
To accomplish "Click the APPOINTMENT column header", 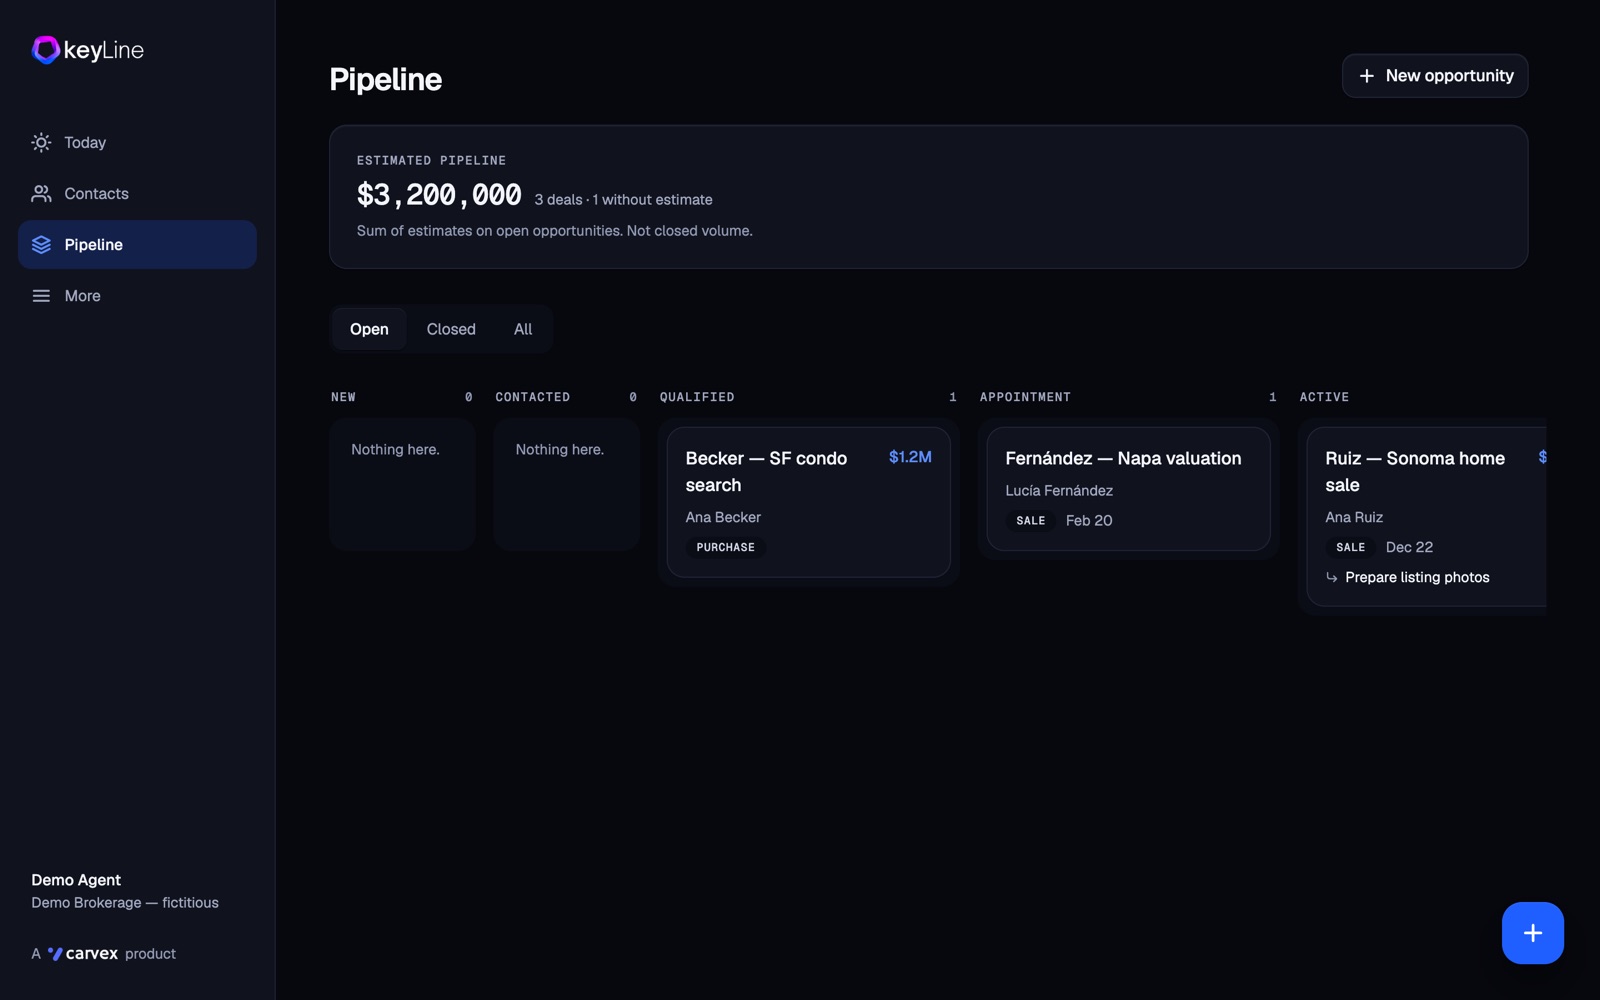I will pyautogui.click(x=1025, y=398).
